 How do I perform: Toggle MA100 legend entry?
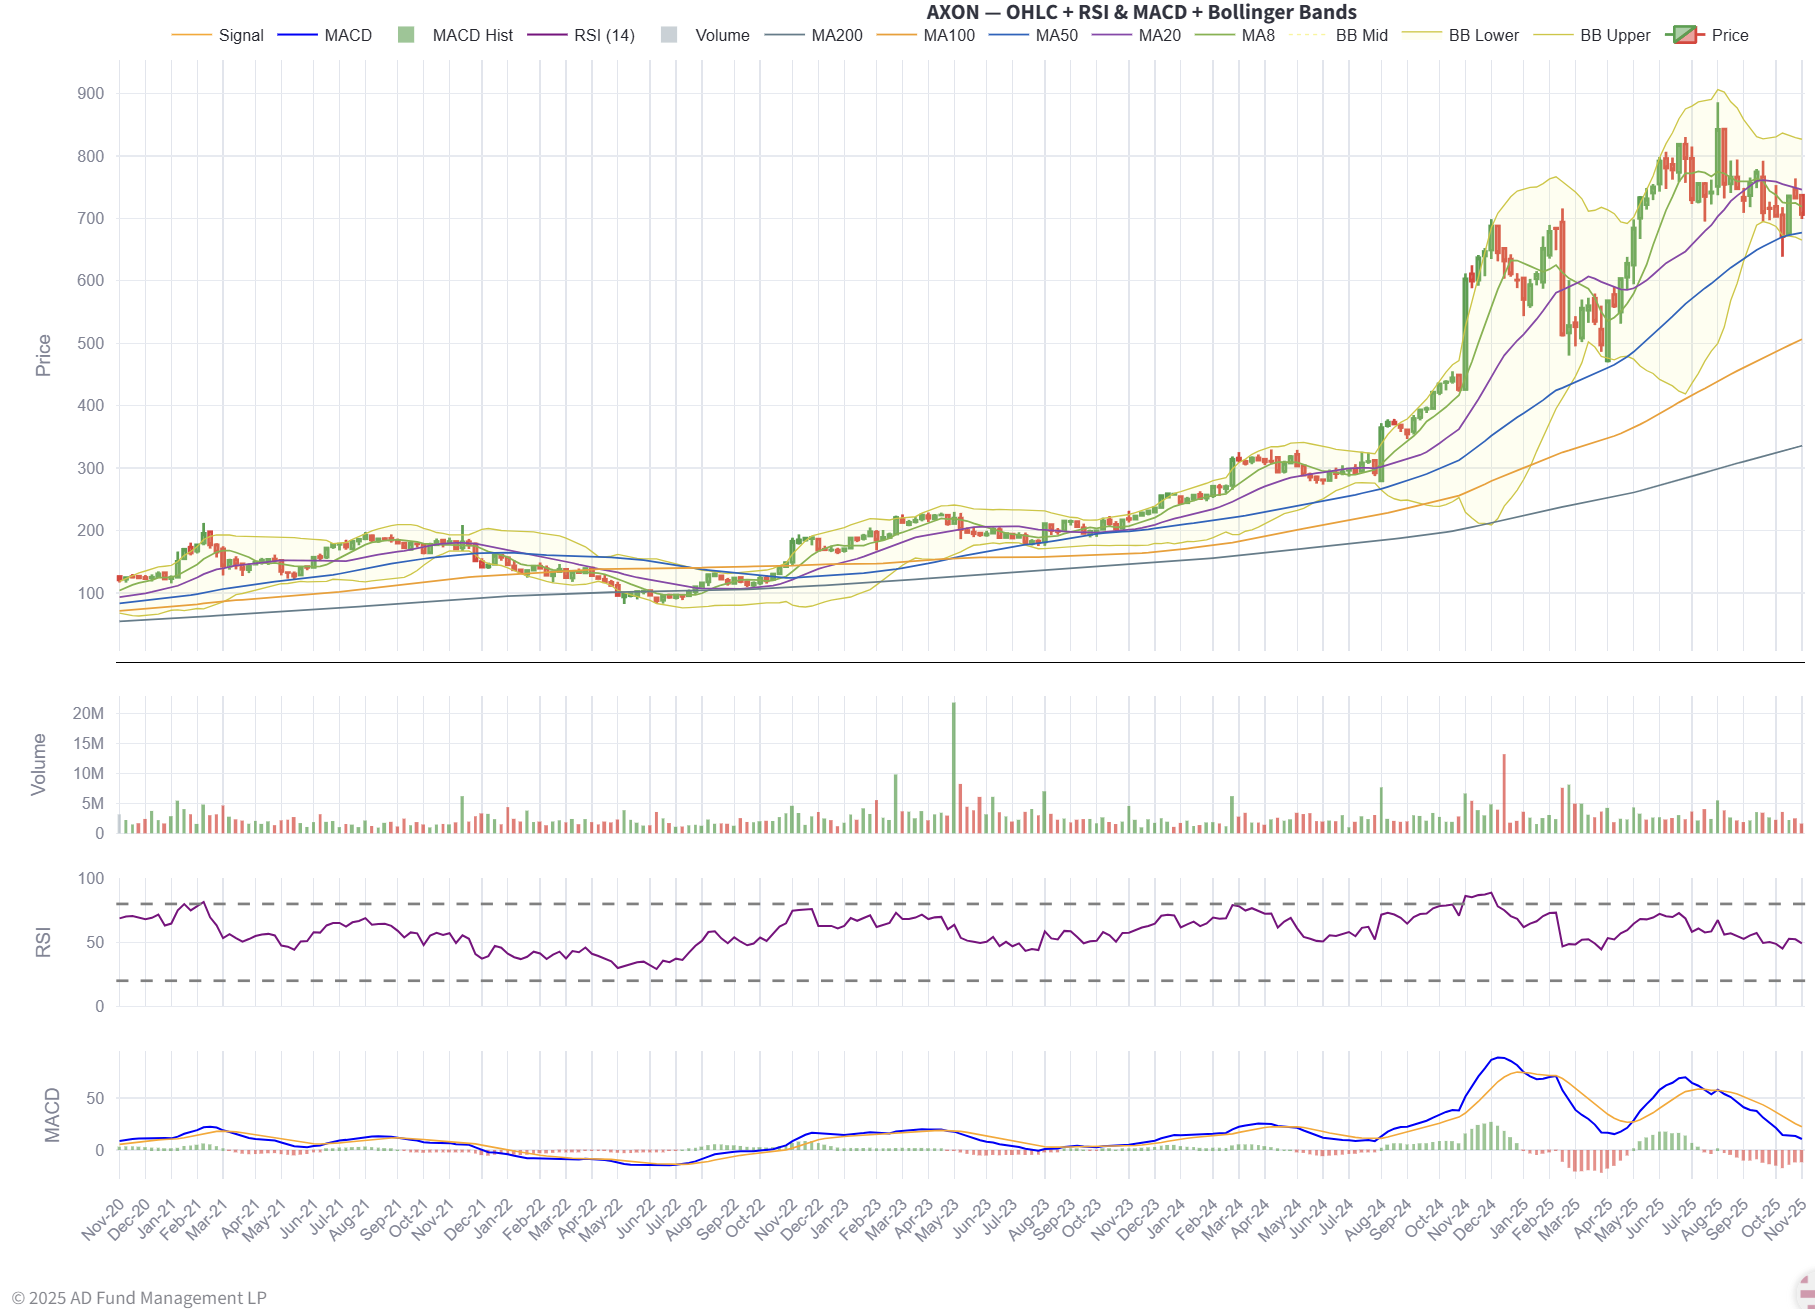(926, 35)
